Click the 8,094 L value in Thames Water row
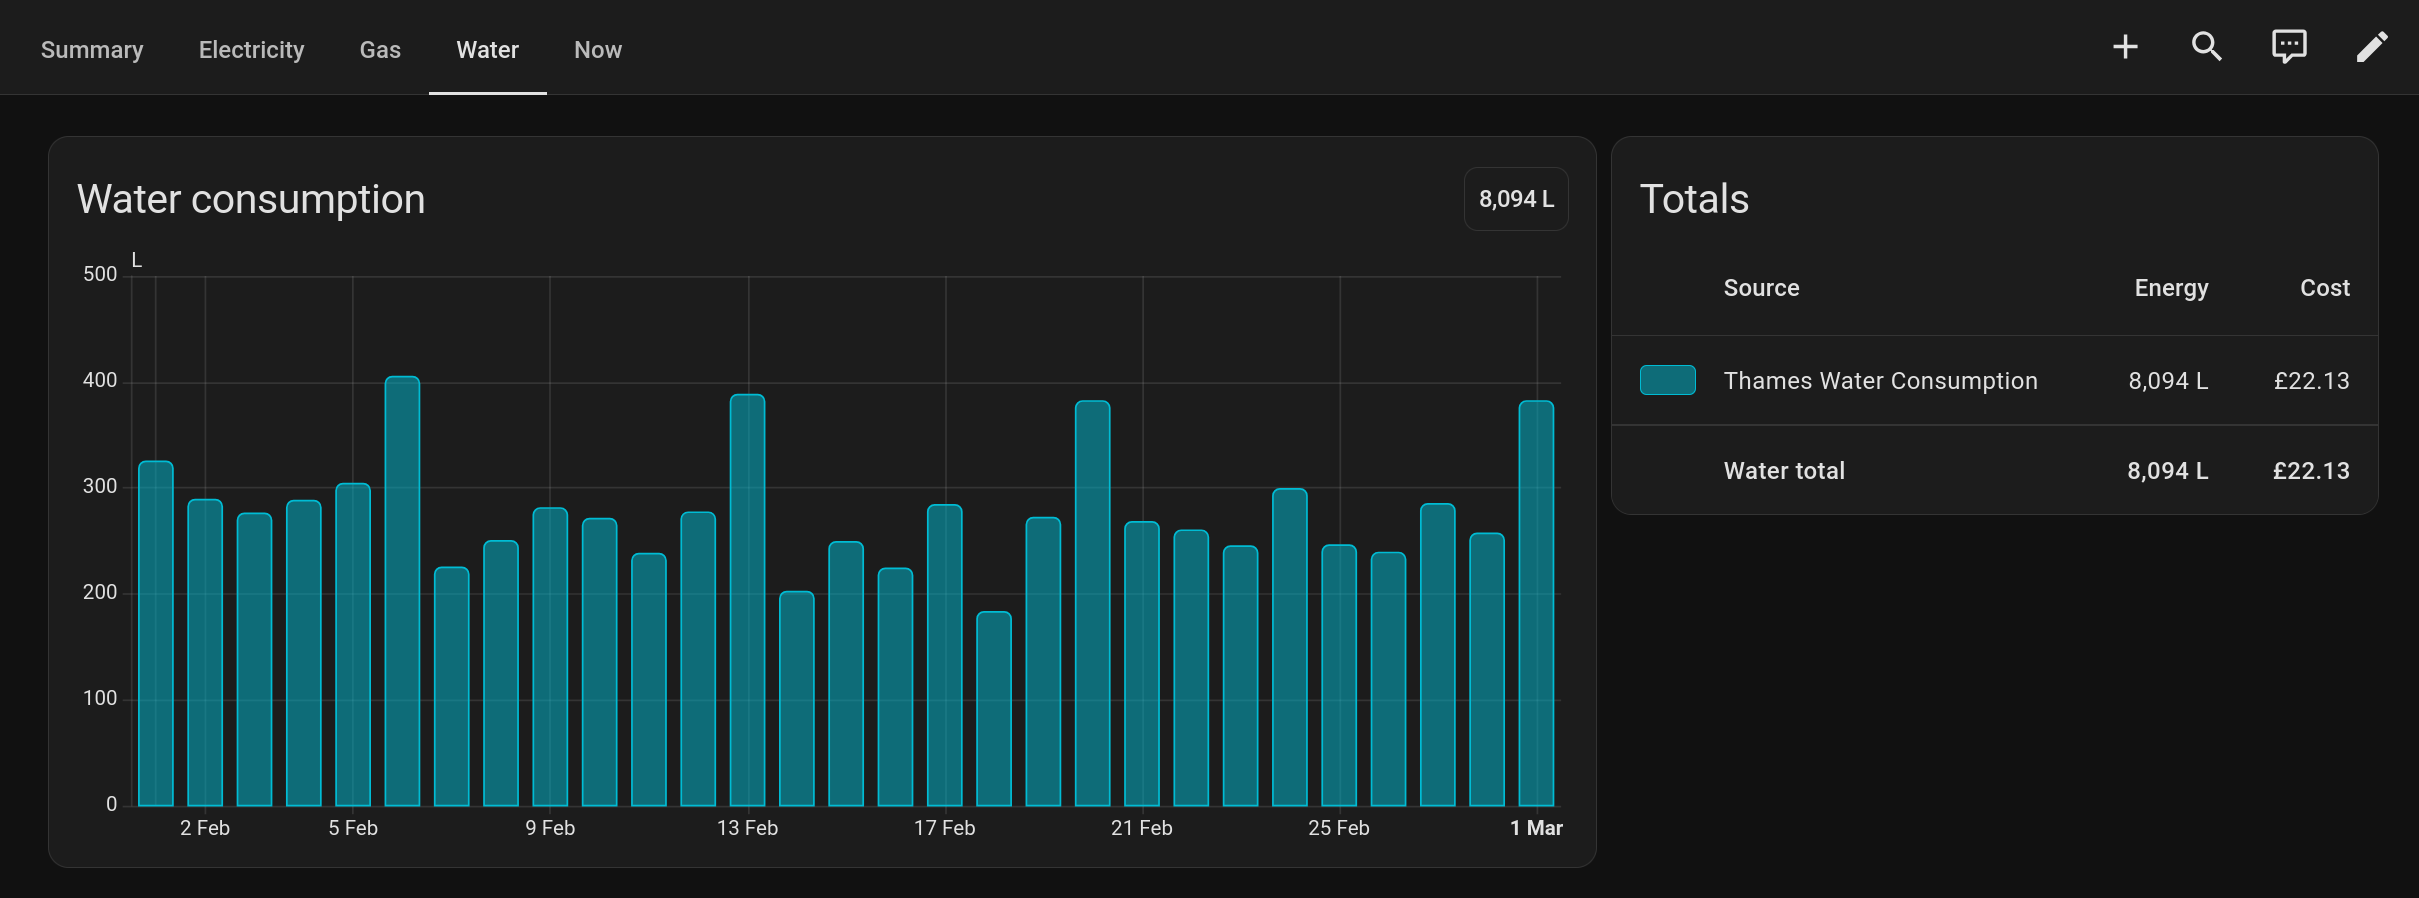 tap(2168, 381)
